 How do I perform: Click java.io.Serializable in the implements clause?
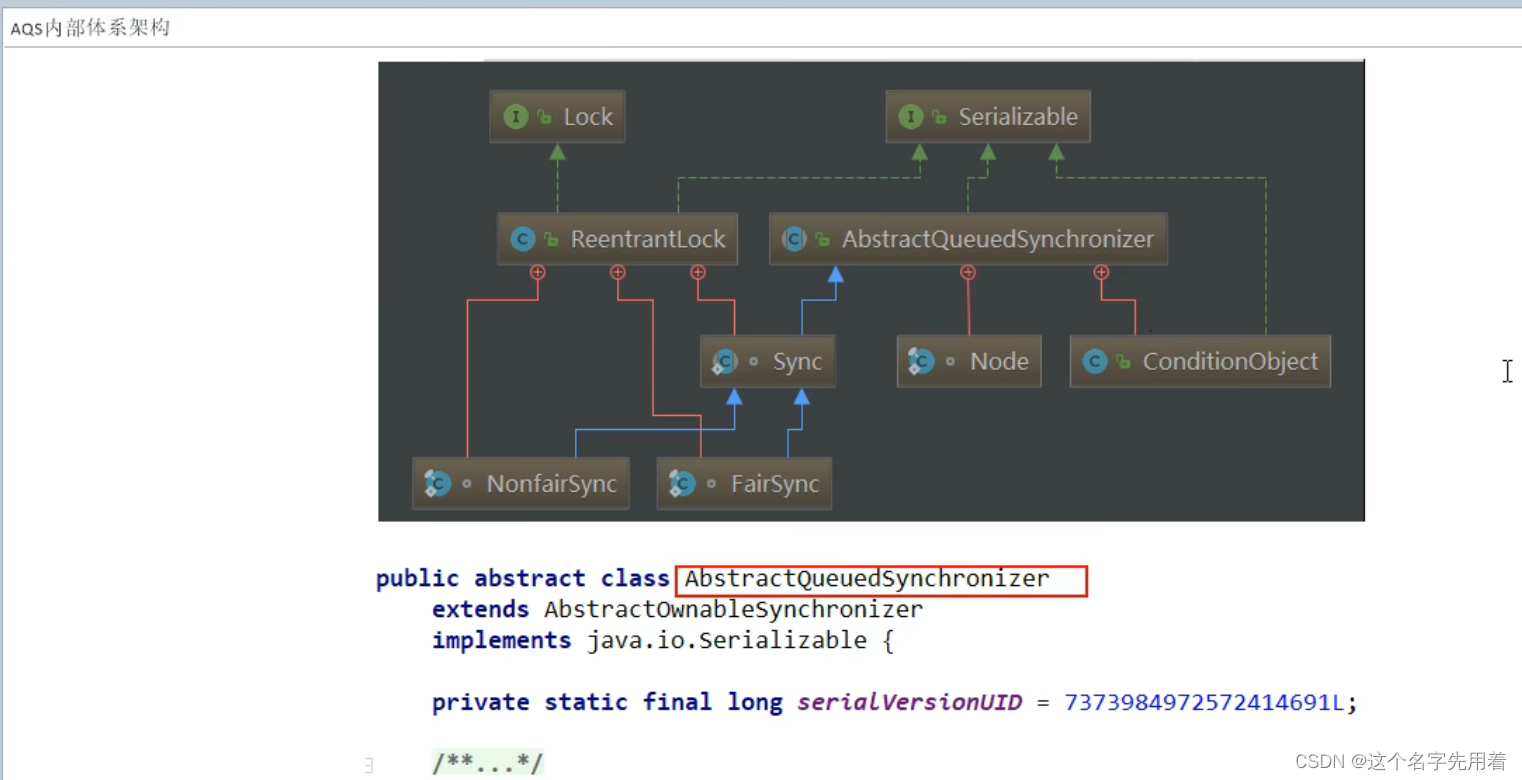(727, 640)
